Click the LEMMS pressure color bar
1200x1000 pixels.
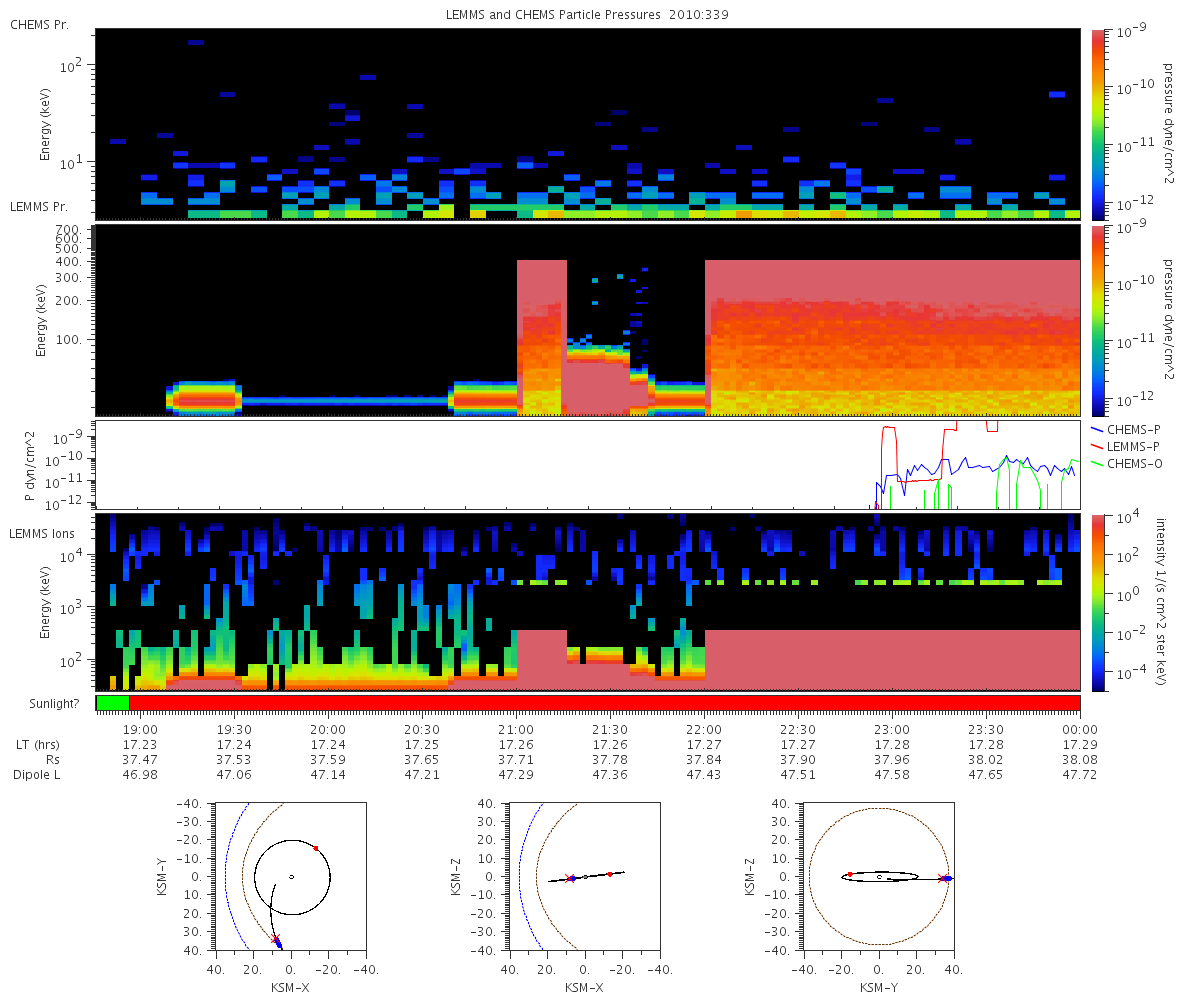1098,320
